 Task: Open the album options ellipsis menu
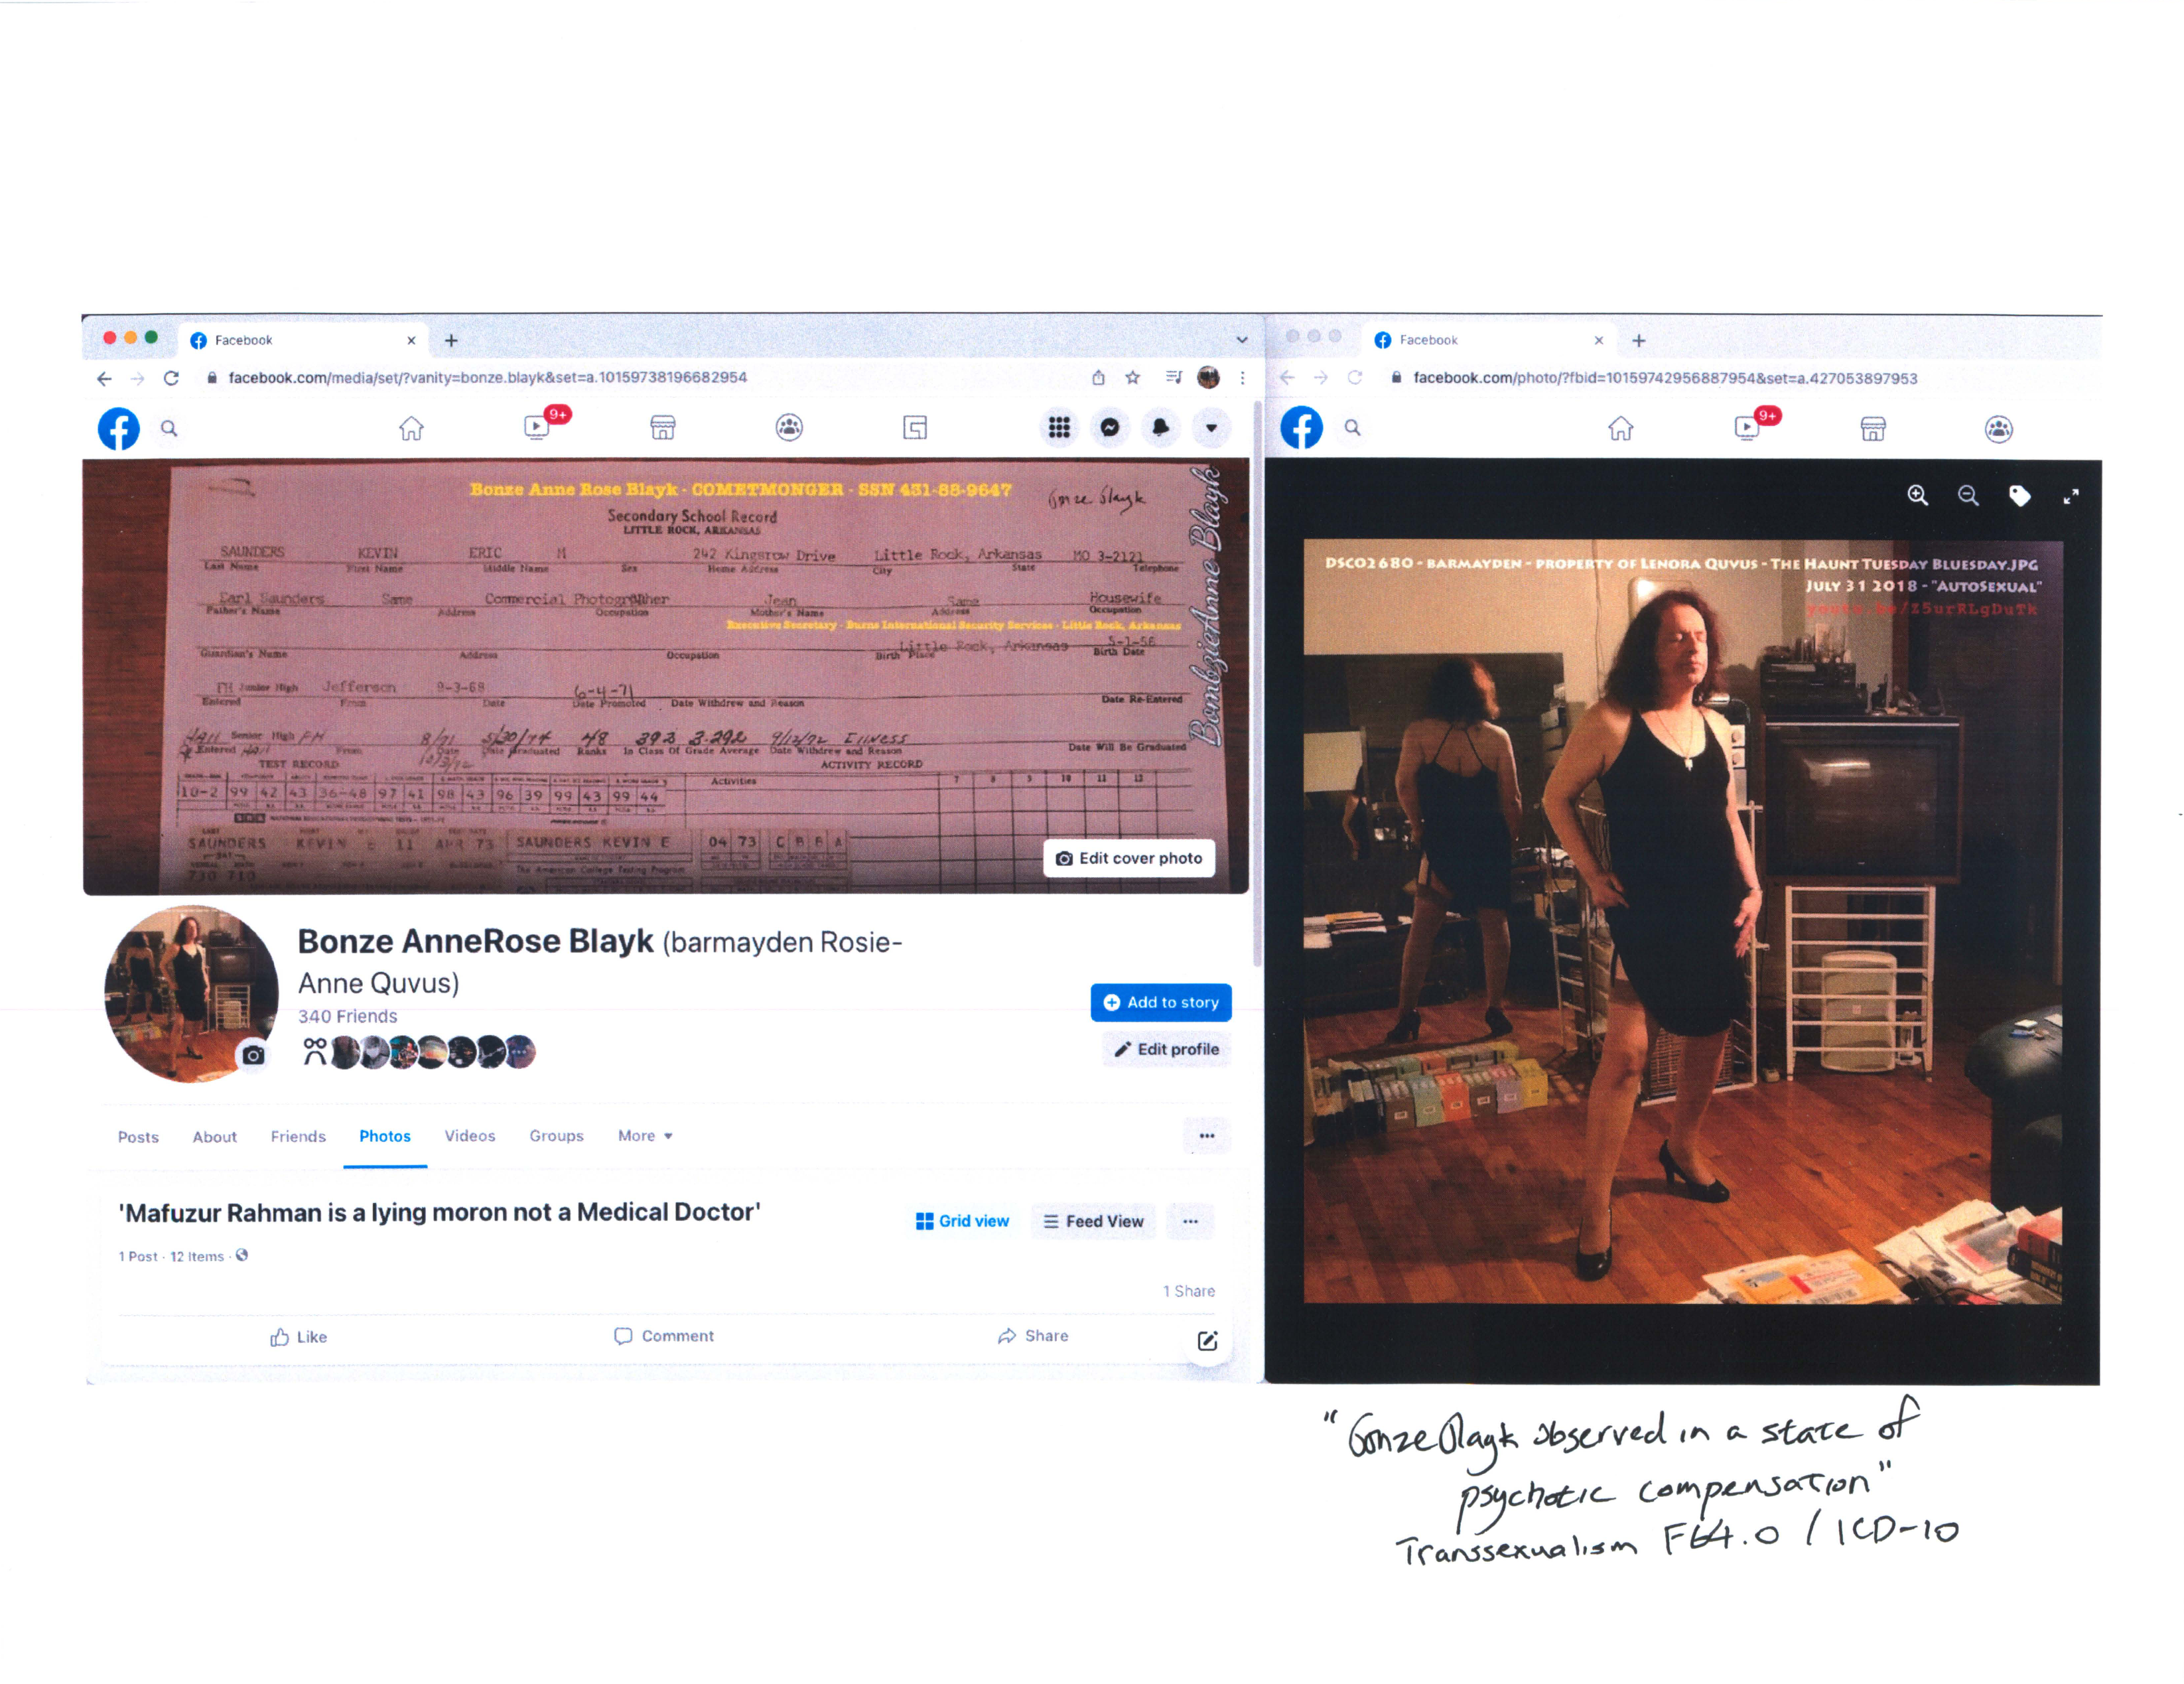(x=1190, y=1221)
